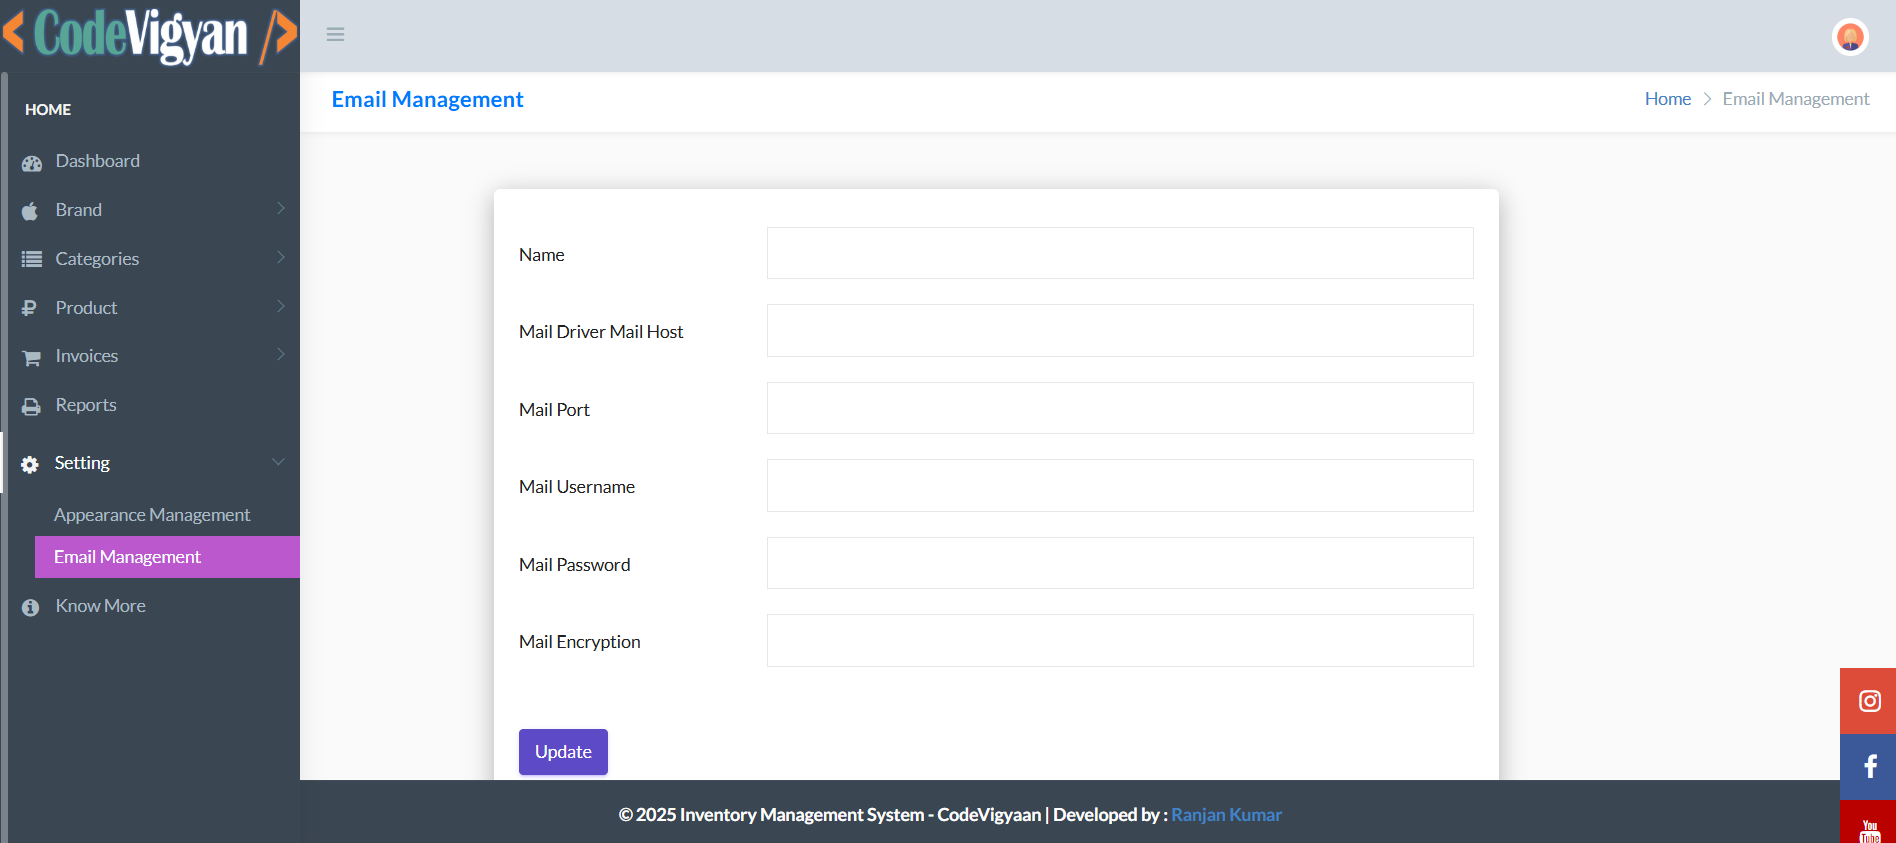Click the Reports printer icon
The width and height of the screenshot is (1896, 843).
32,406
